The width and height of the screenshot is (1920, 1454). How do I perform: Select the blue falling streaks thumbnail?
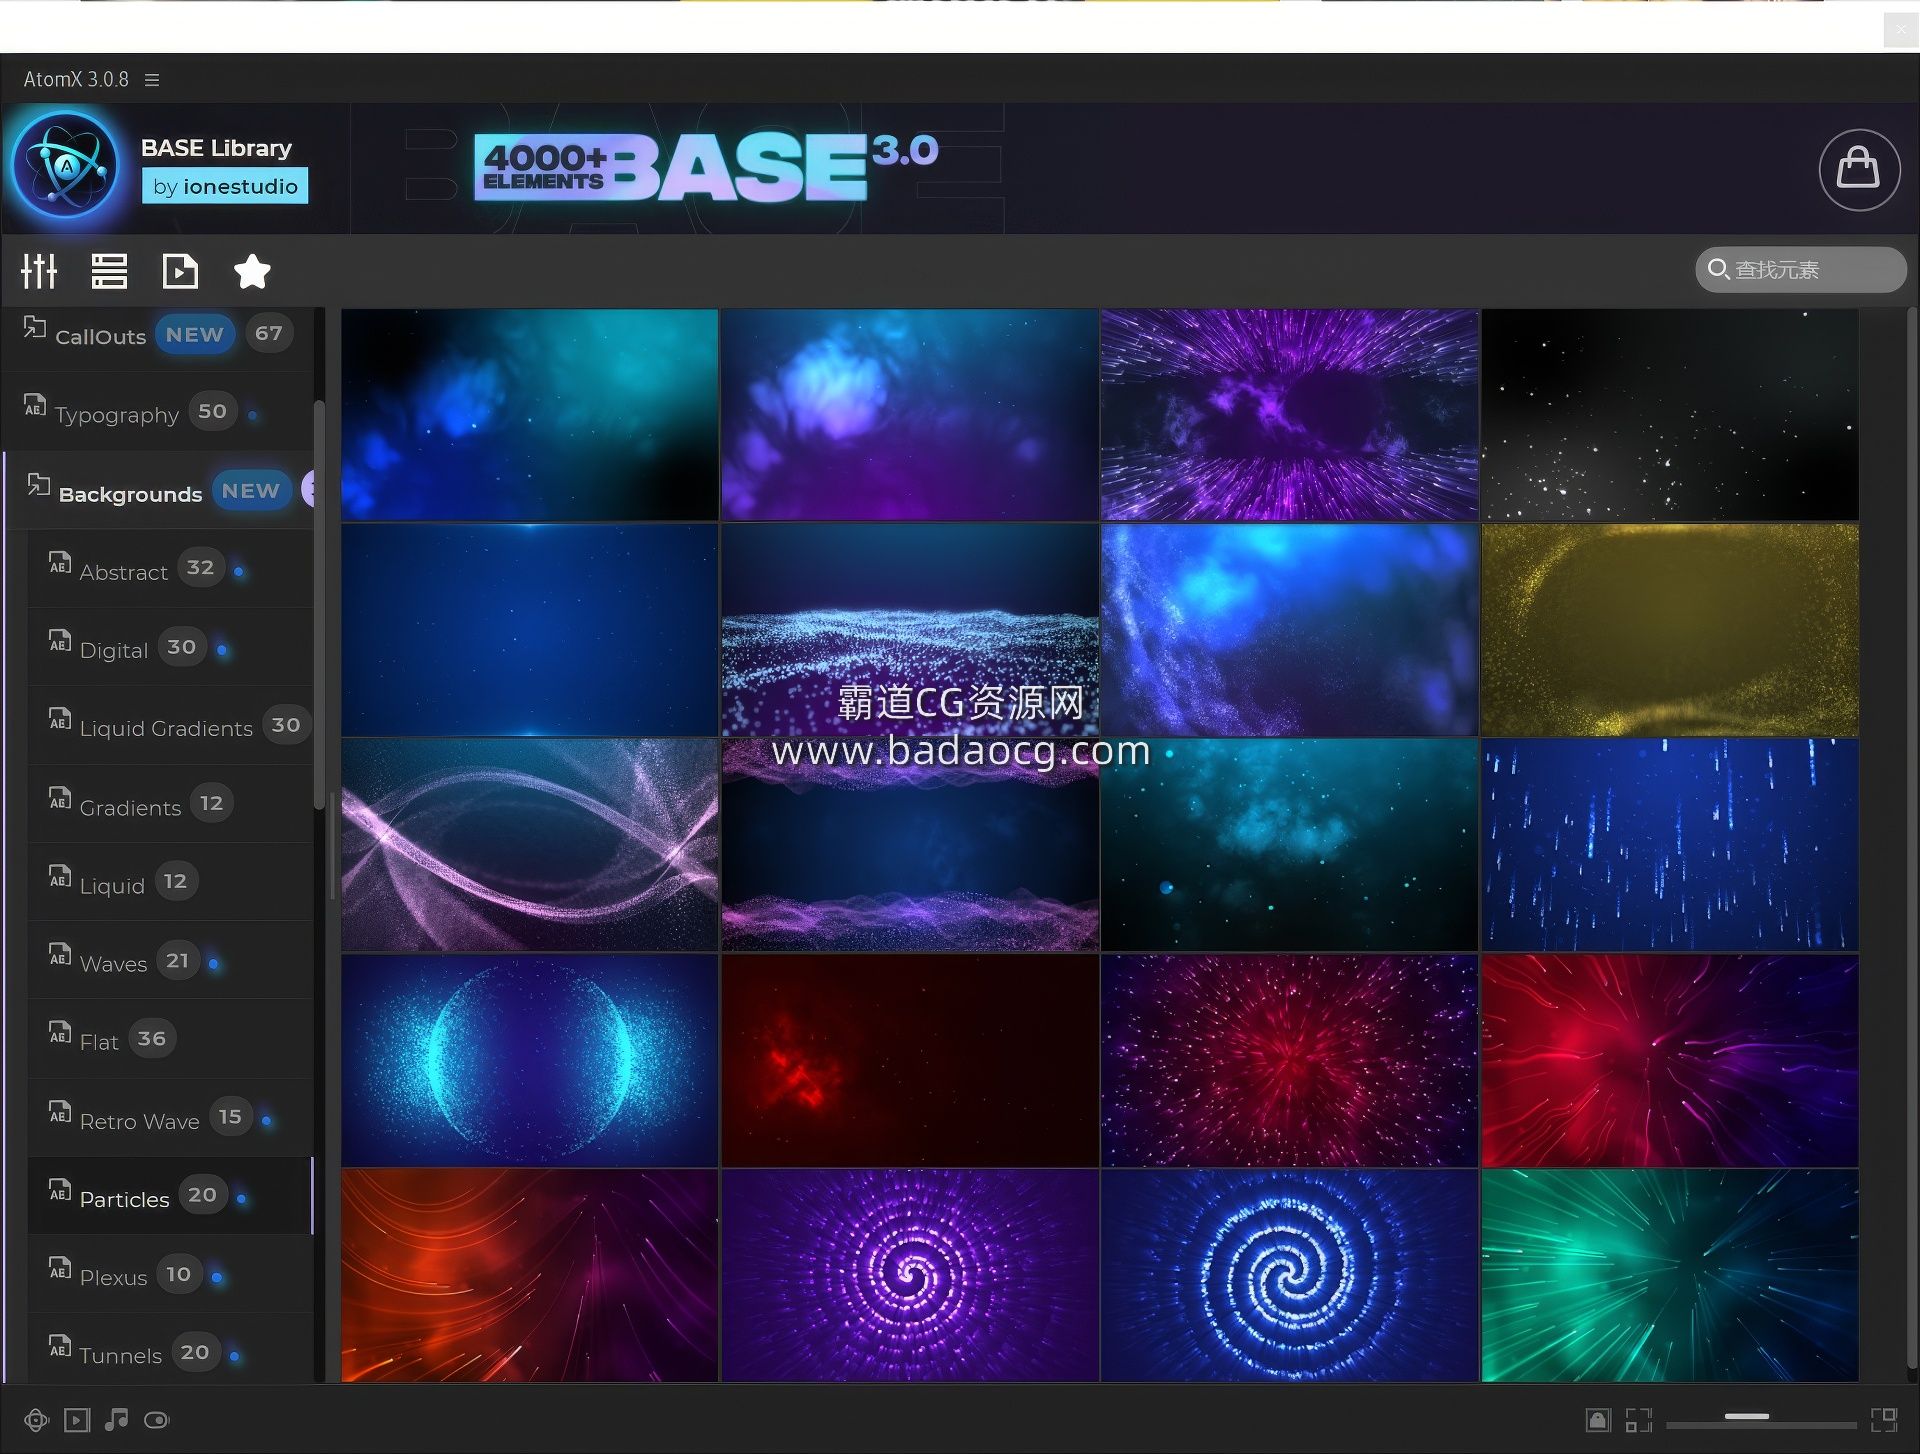(1670, 845)
